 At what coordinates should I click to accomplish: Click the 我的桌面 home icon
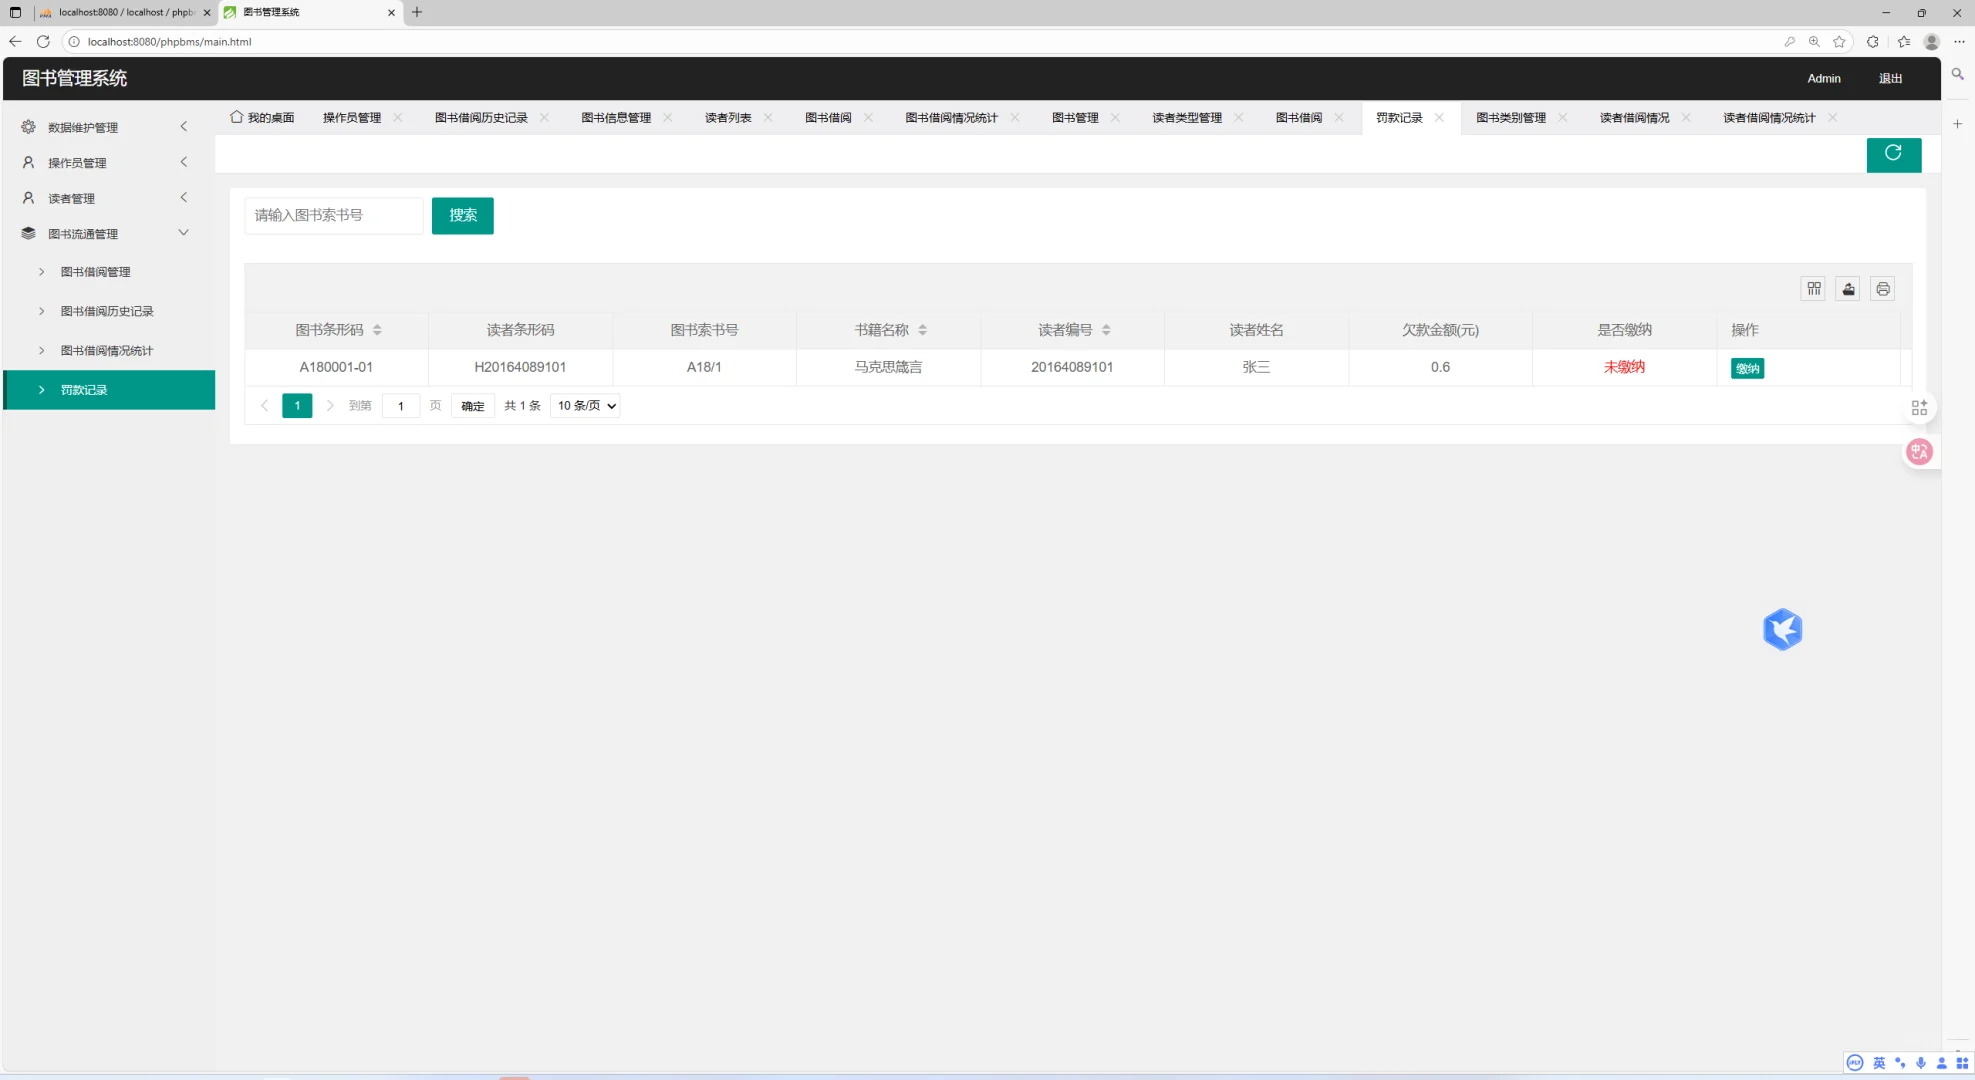pyautogui.click(x=236, y=117)
